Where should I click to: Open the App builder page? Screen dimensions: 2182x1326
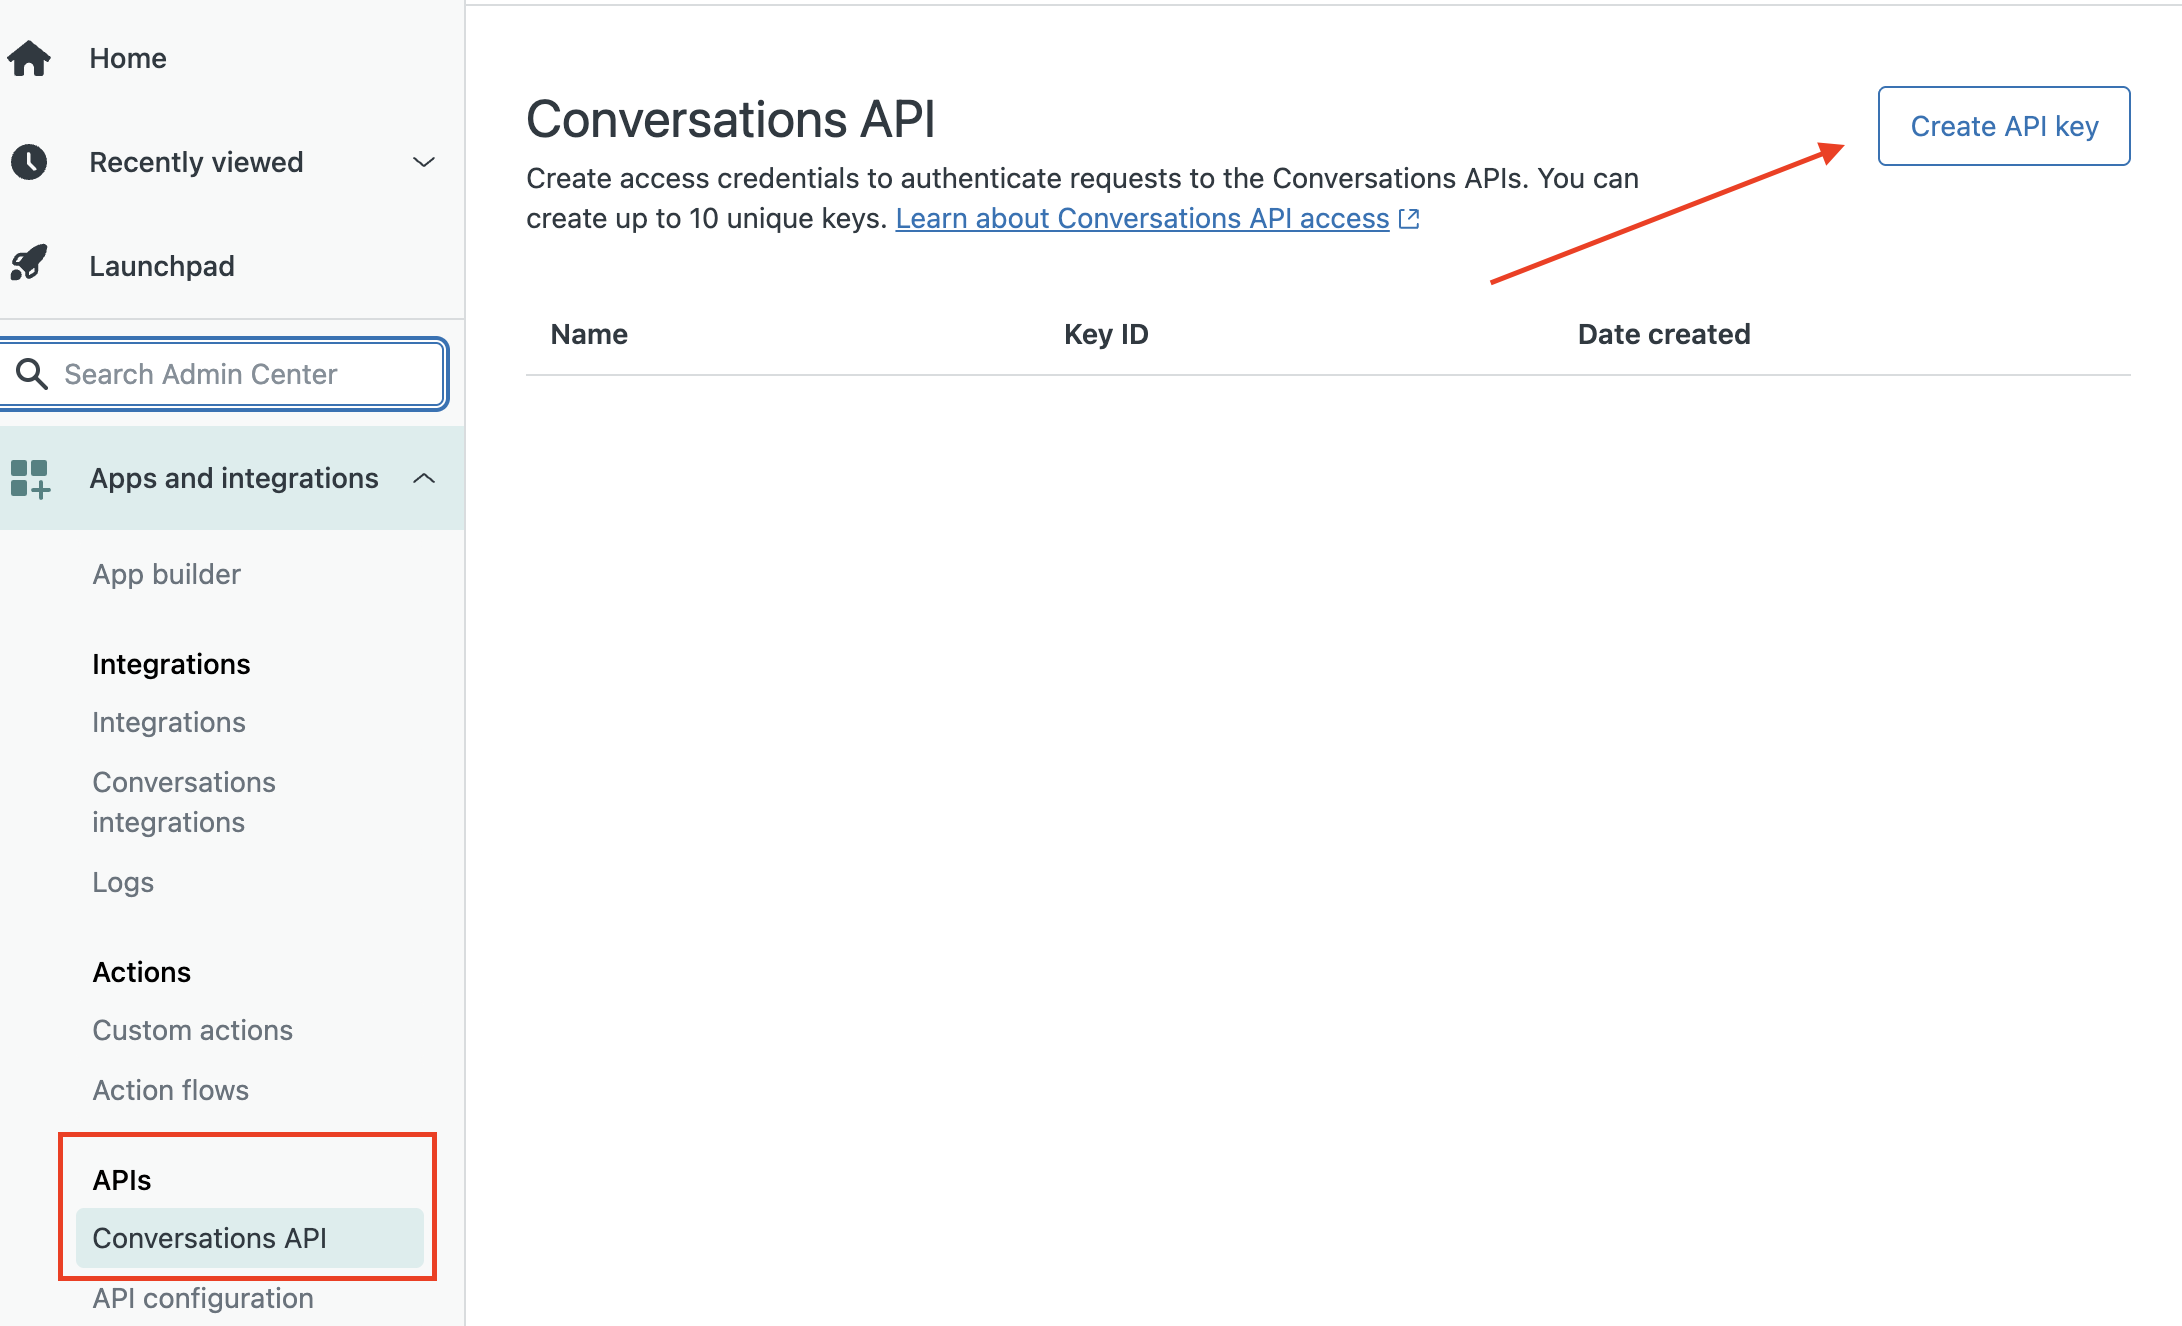point(166,574)
